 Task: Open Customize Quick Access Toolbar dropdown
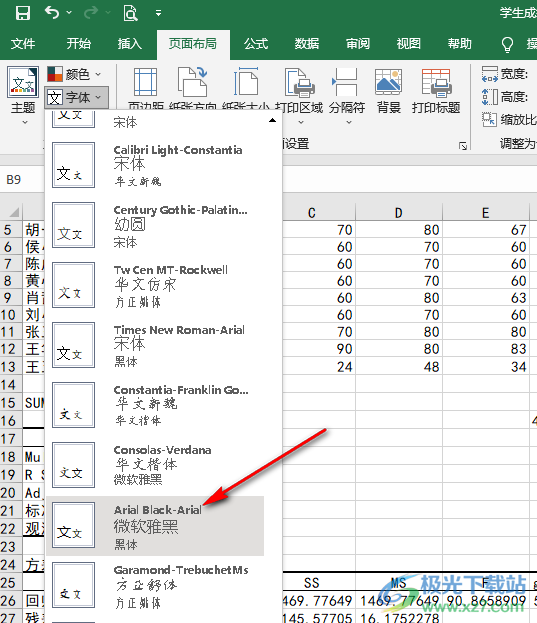tap(158, 13)
